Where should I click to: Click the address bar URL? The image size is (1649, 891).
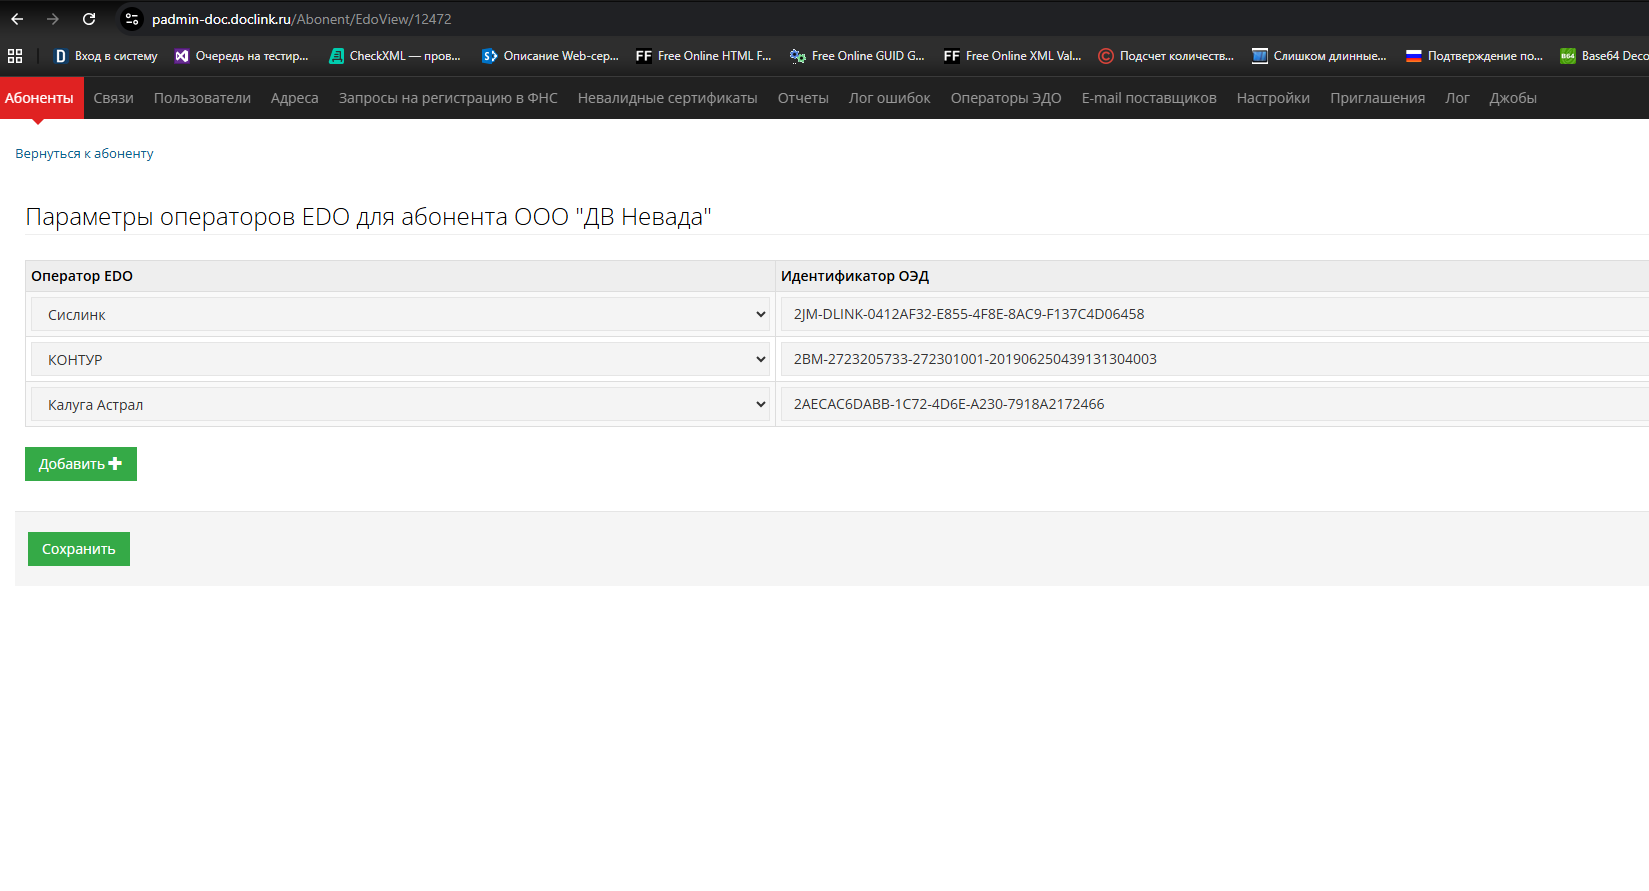[301, 19]
